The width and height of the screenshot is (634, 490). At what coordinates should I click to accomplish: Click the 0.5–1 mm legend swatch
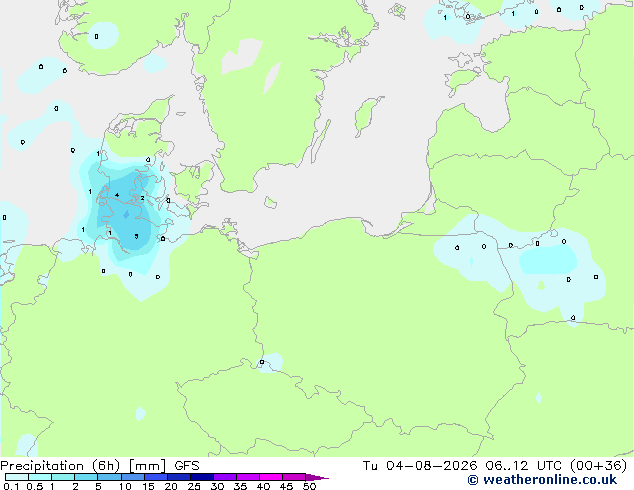[40, 477]
